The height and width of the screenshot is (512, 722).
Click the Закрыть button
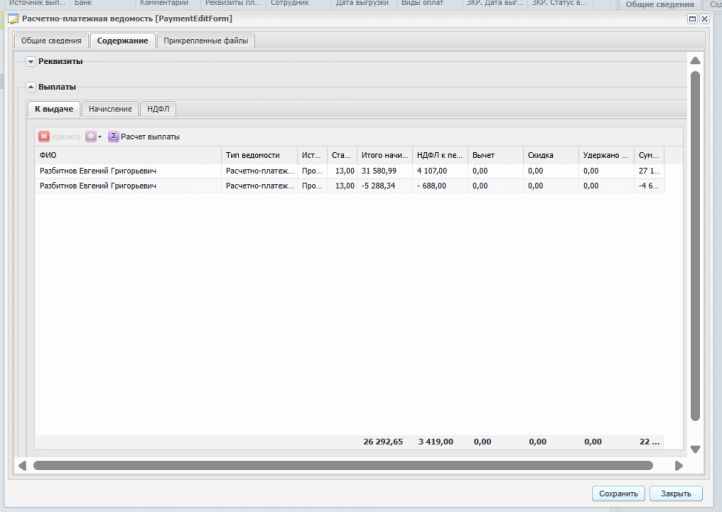pos(676,494)
